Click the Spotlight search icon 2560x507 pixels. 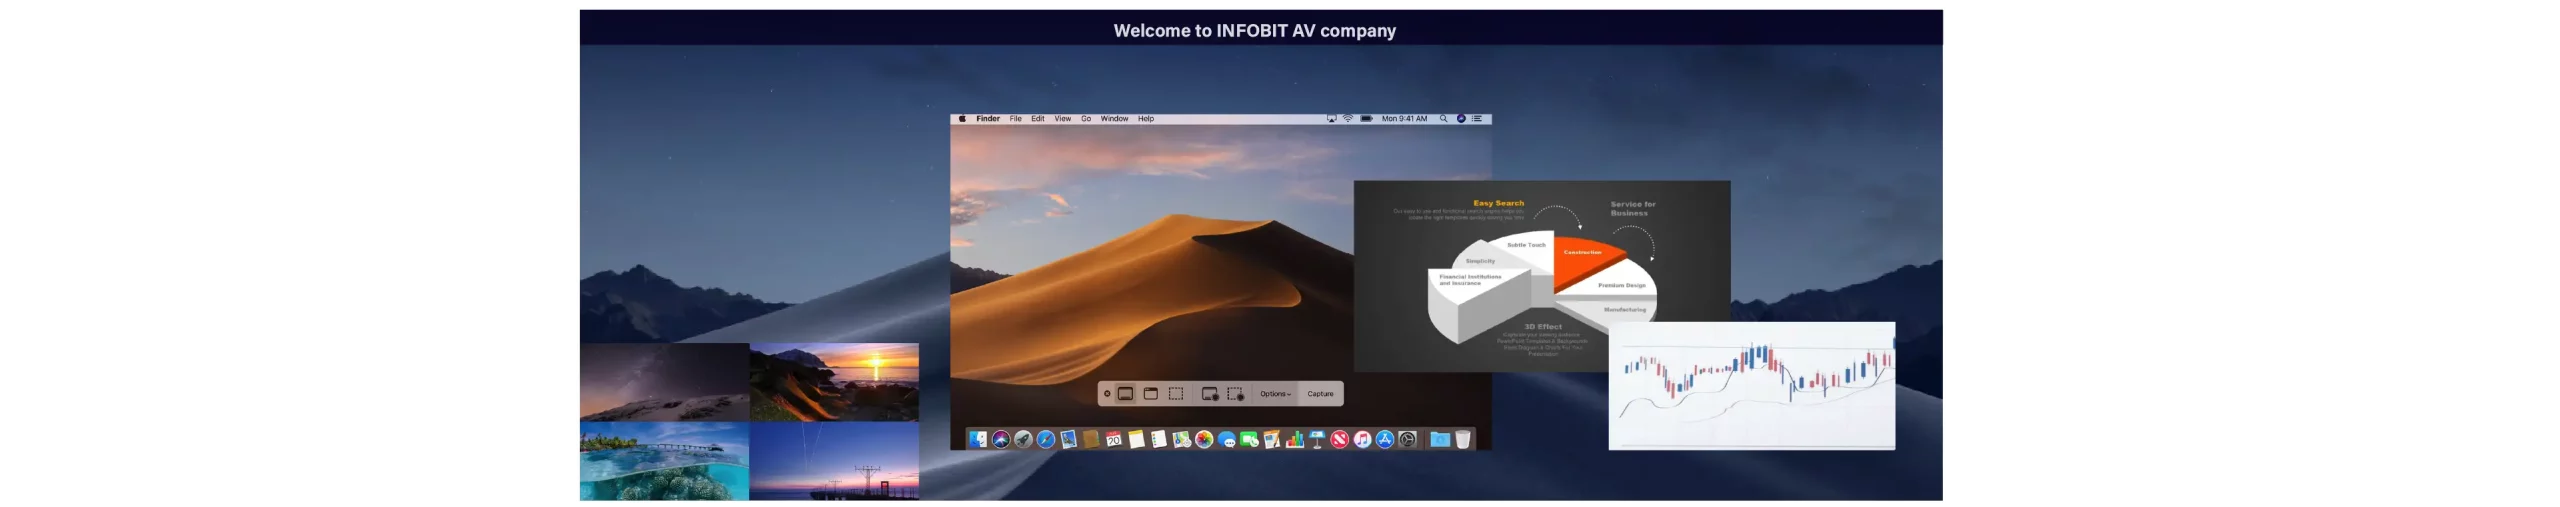tap(1443, 119)
